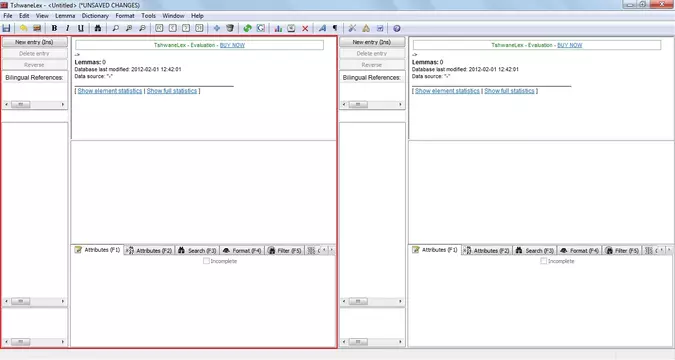Click the green refresh arrows icon
675x360 pixels.
click(247, 28)
